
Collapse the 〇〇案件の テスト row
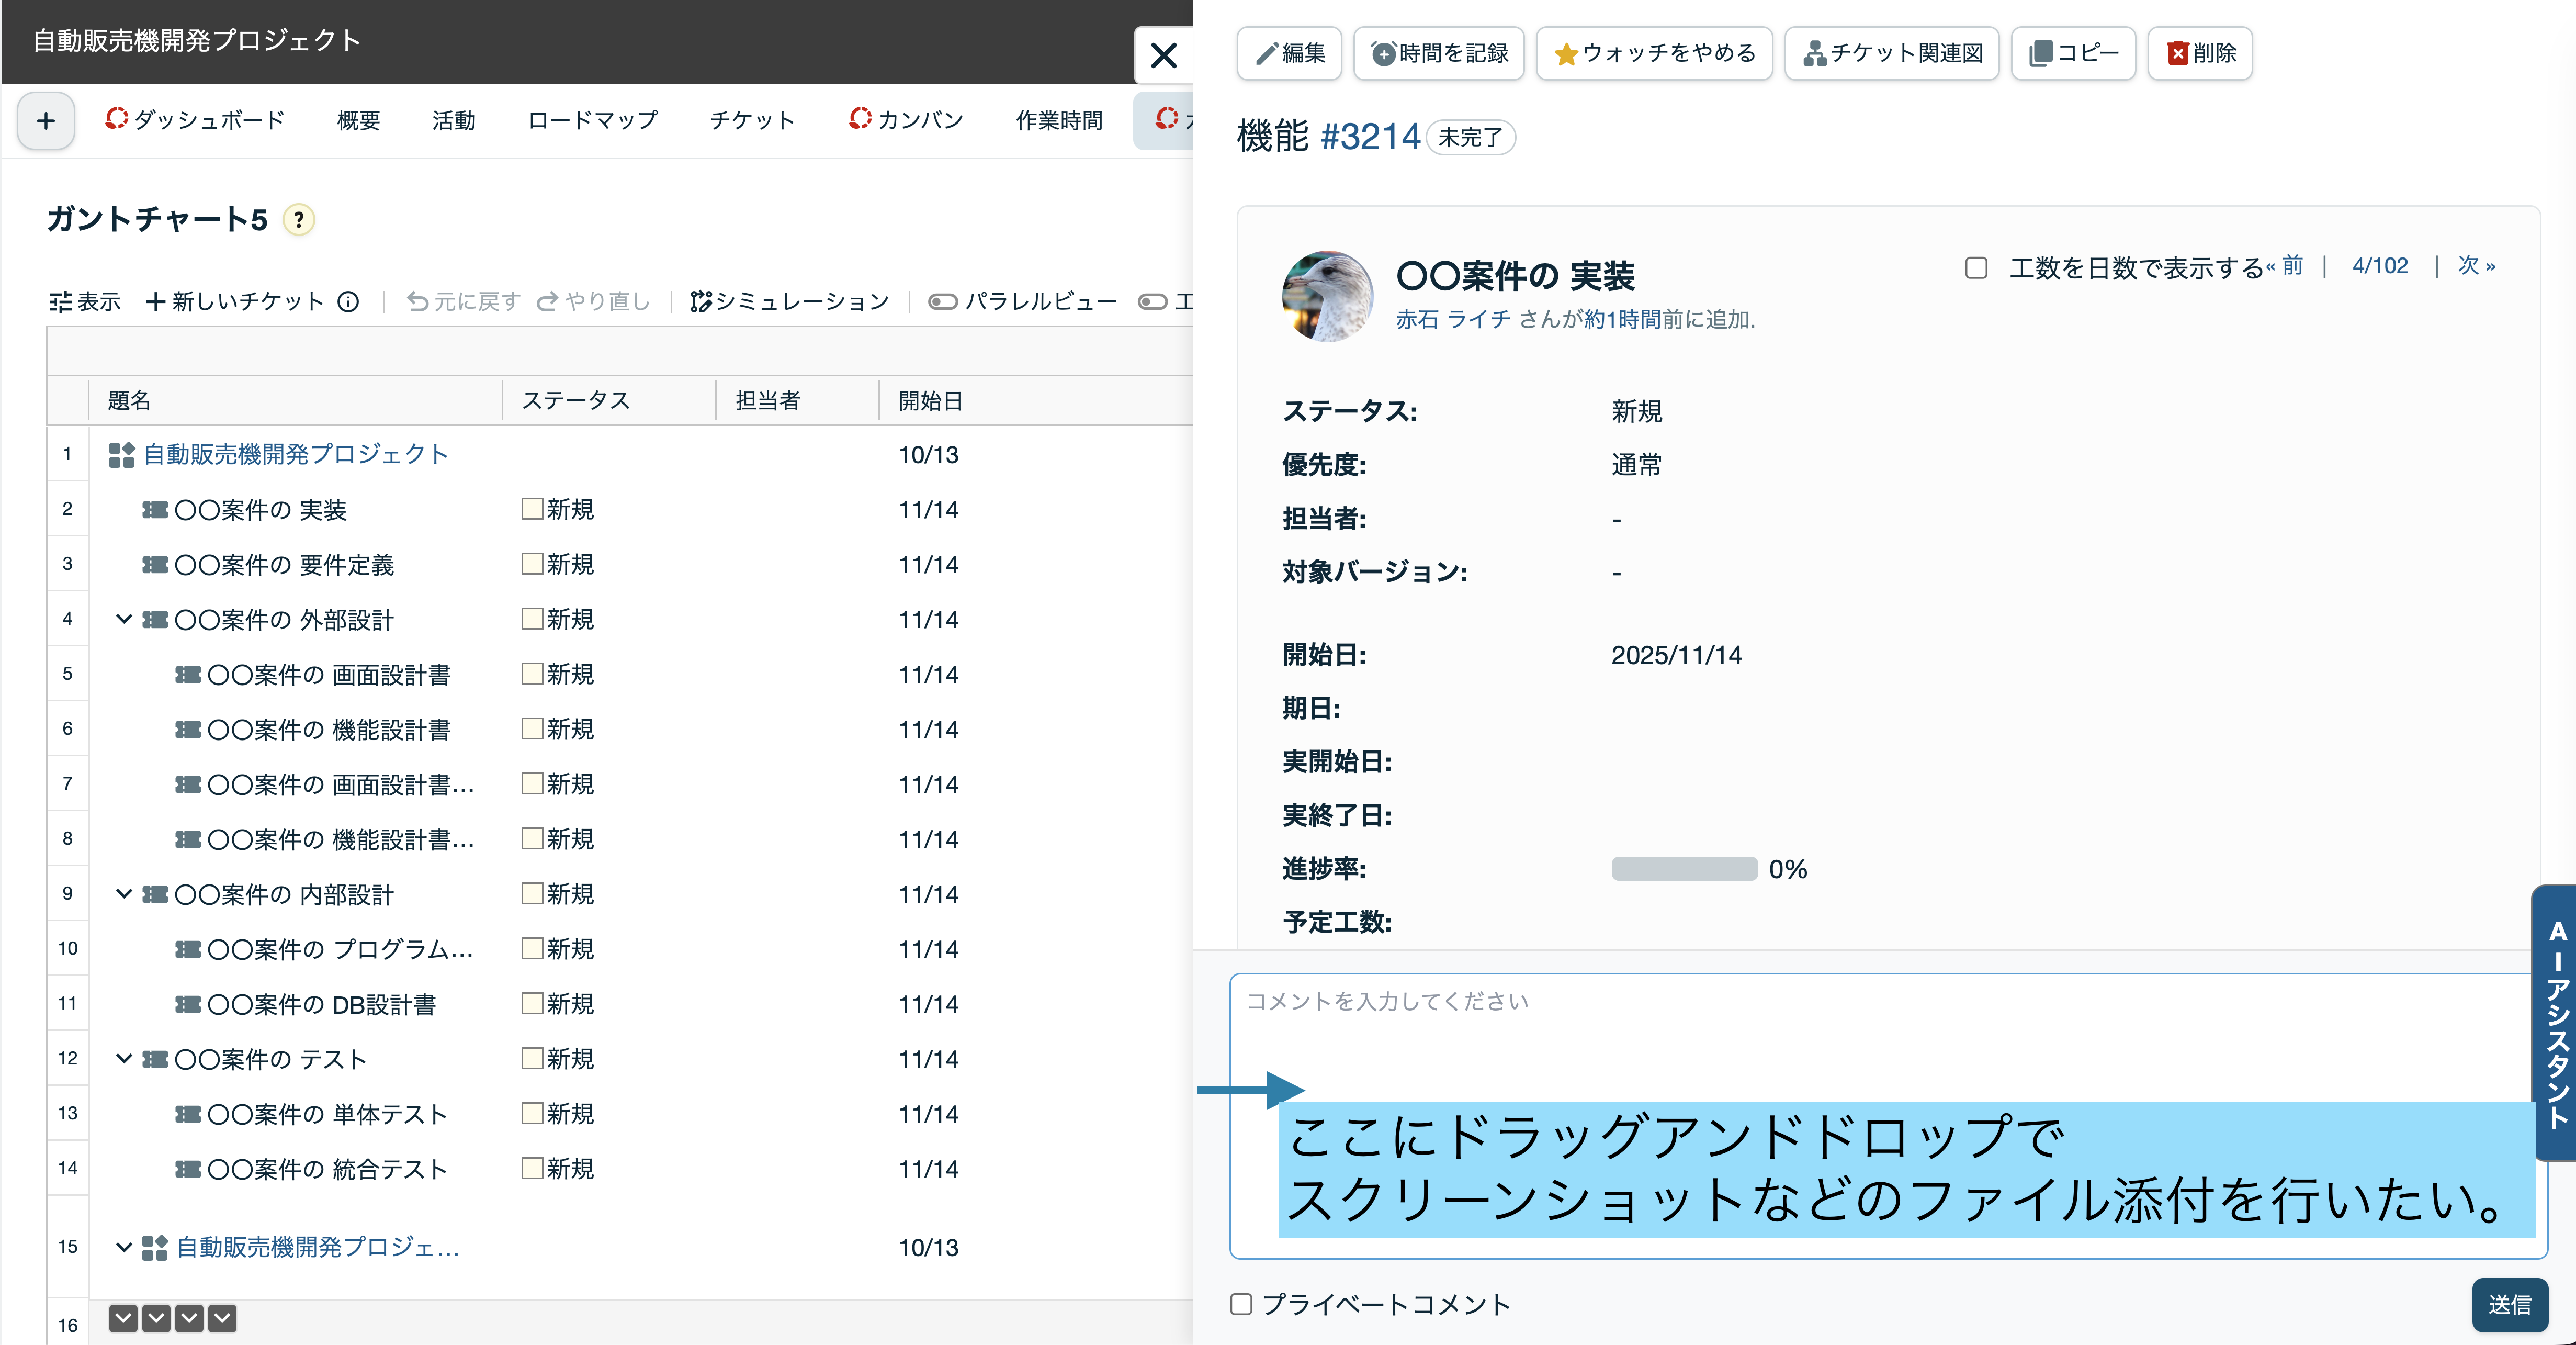124,1058
